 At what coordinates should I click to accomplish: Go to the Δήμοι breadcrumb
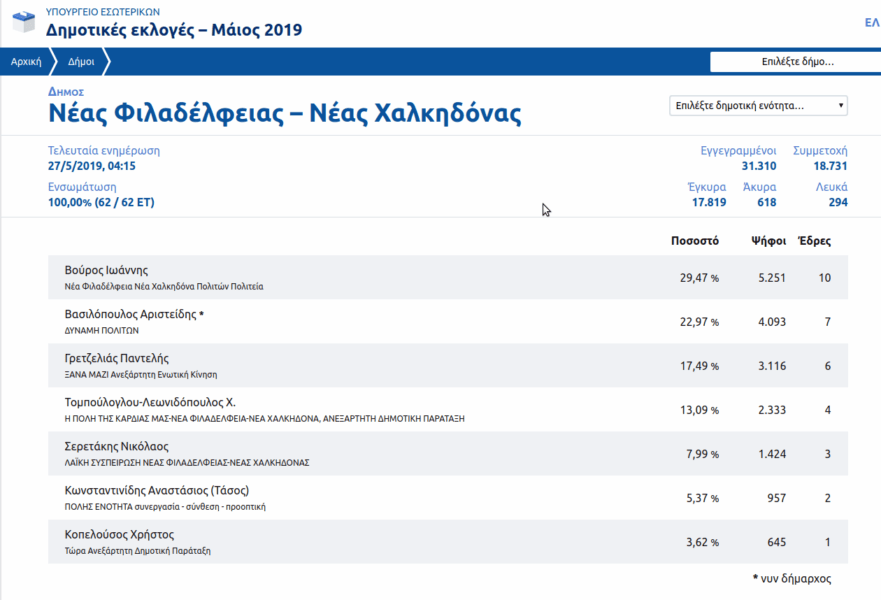coord(81,62)
